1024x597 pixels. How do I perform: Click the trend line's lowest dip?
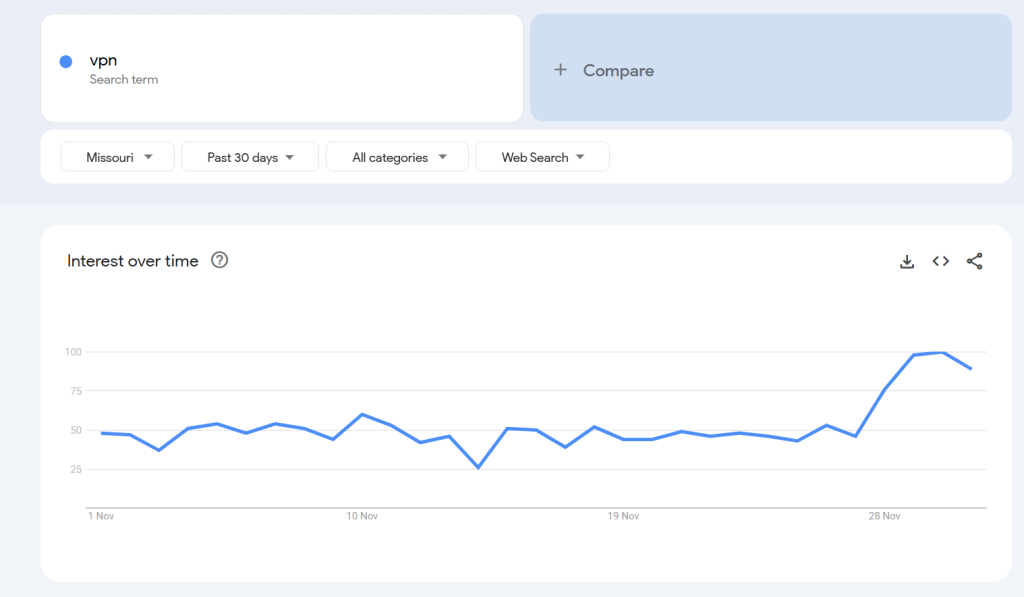pyautogui.click(x=478, y=467)
